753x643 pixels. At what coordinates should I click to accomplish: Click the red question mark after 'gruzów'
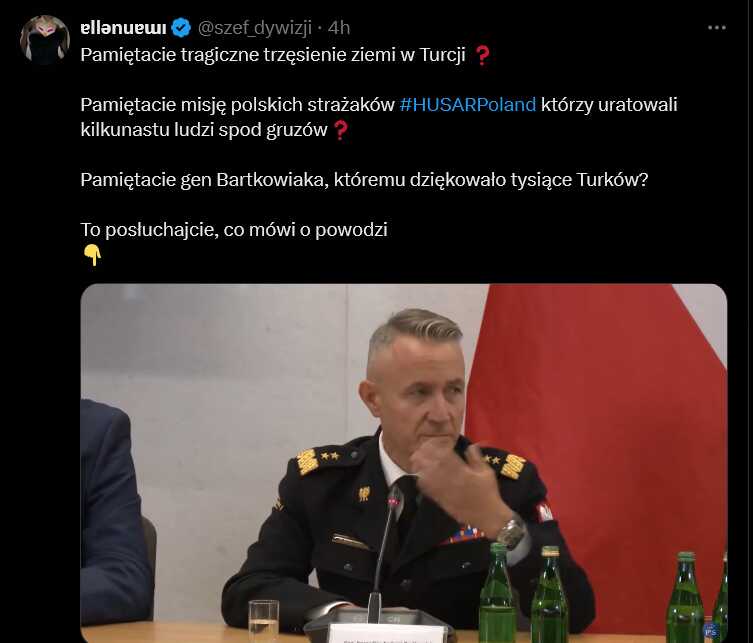[340, 130]
